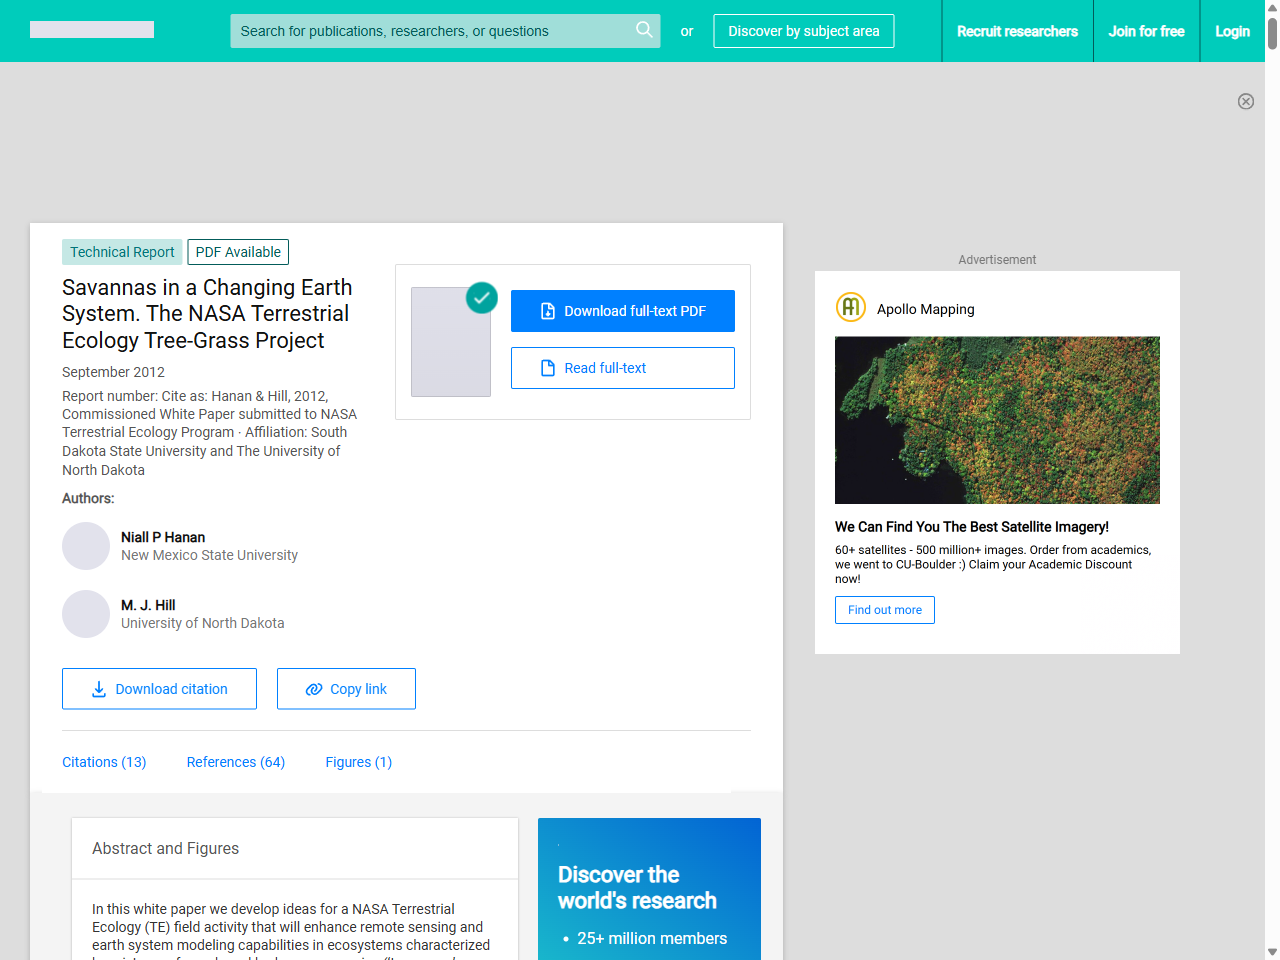The width and height of the screenshot is (1280, 960).
Task: Open Join for free
Action: pyautogui.click(x=1146, y=31)
